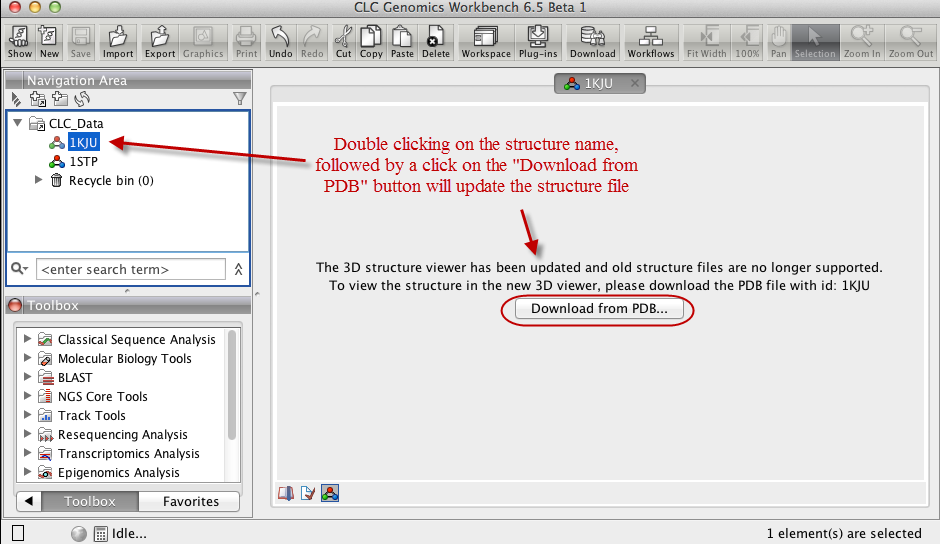Expand Classical Sequence Analysis folder
940x544 pixels.
[x=27, y=340]
